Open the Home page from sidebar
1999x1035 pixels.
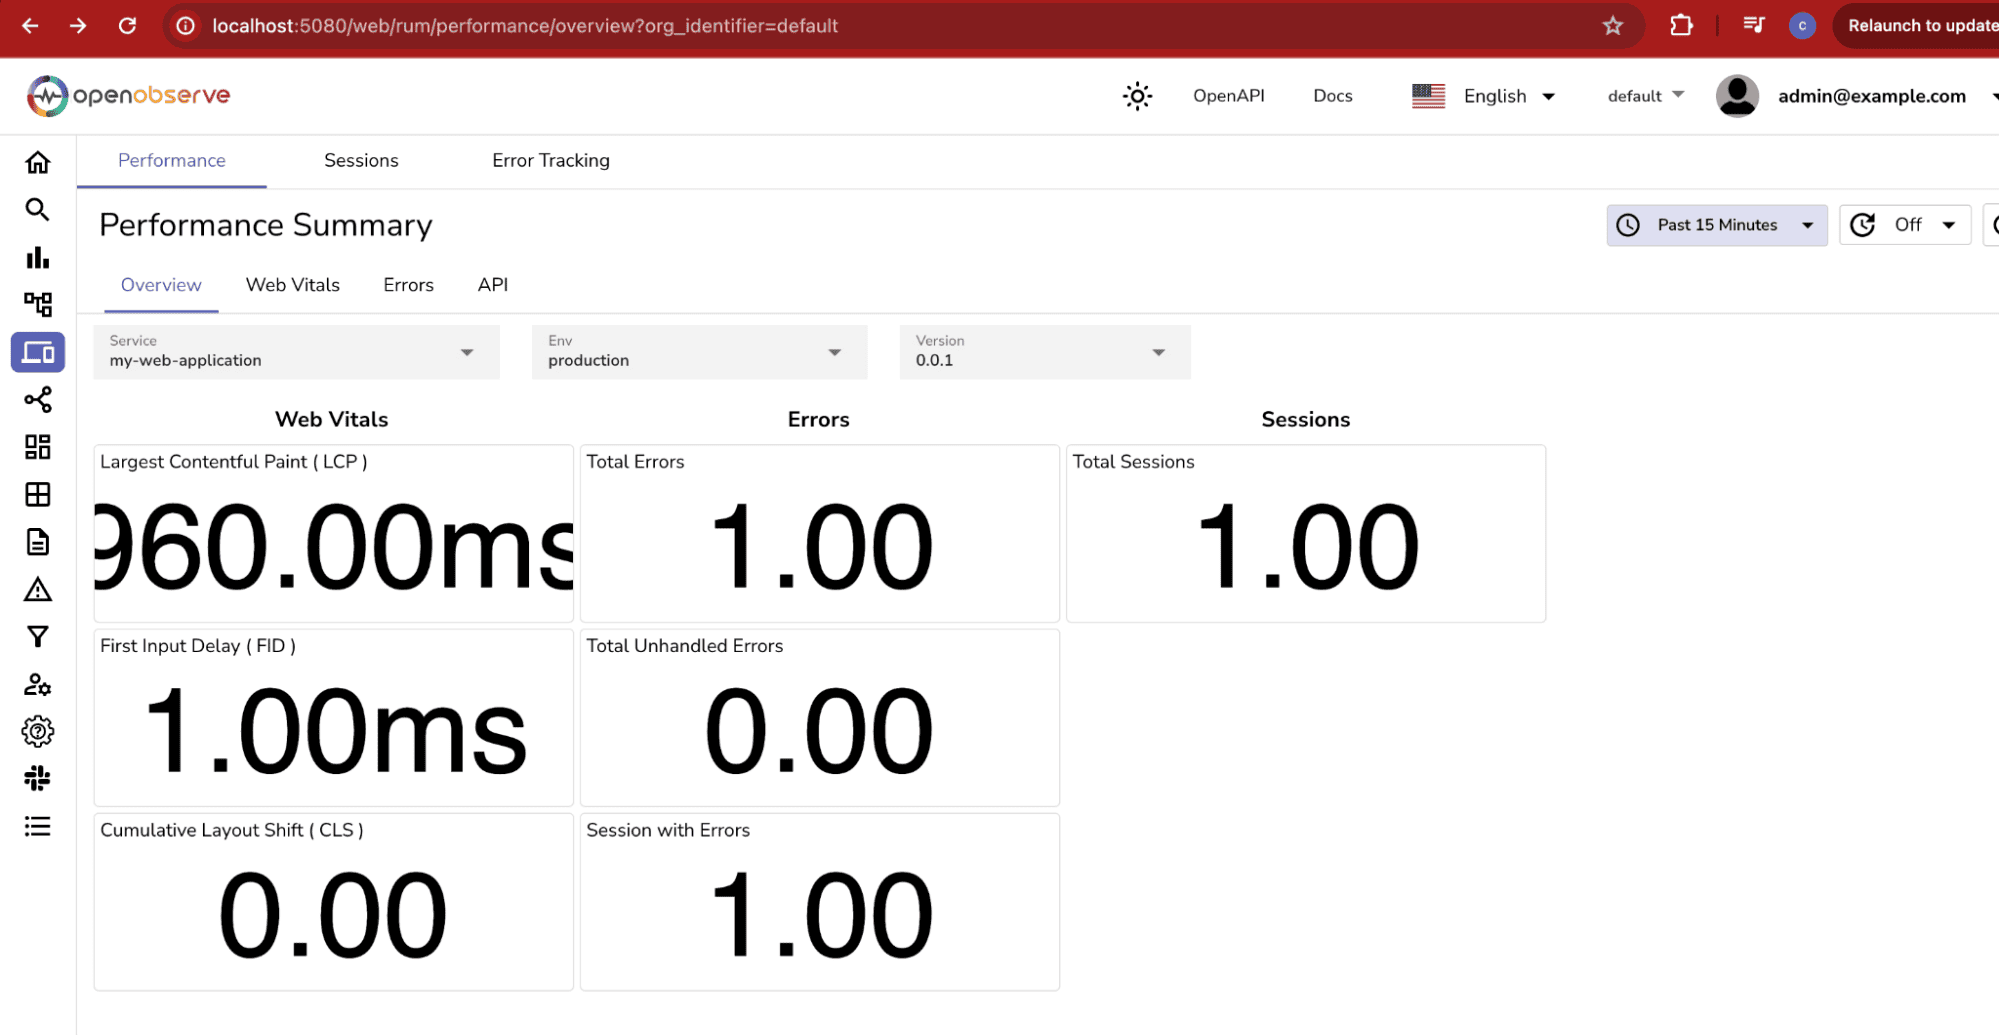(x=37, y=161)
